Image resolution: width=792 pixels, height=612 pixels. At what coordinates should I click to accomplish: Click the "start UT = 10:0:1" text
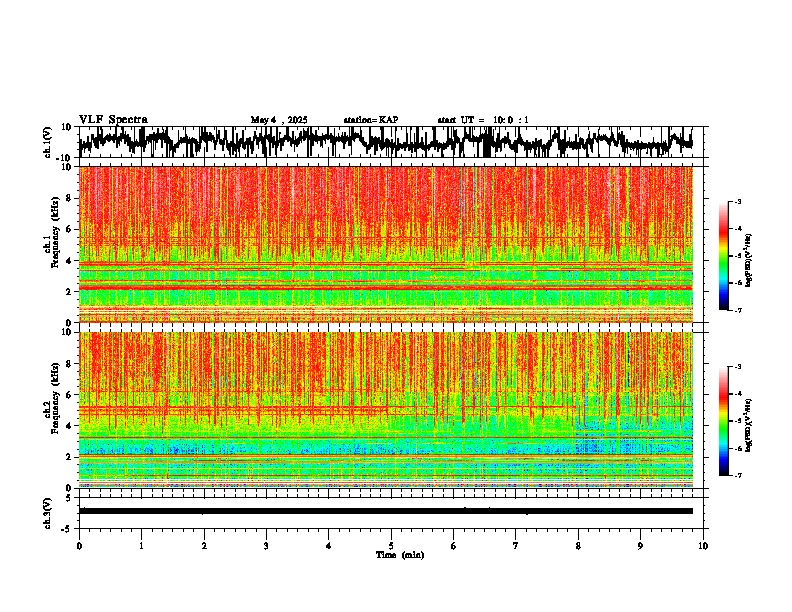[483, 120]
